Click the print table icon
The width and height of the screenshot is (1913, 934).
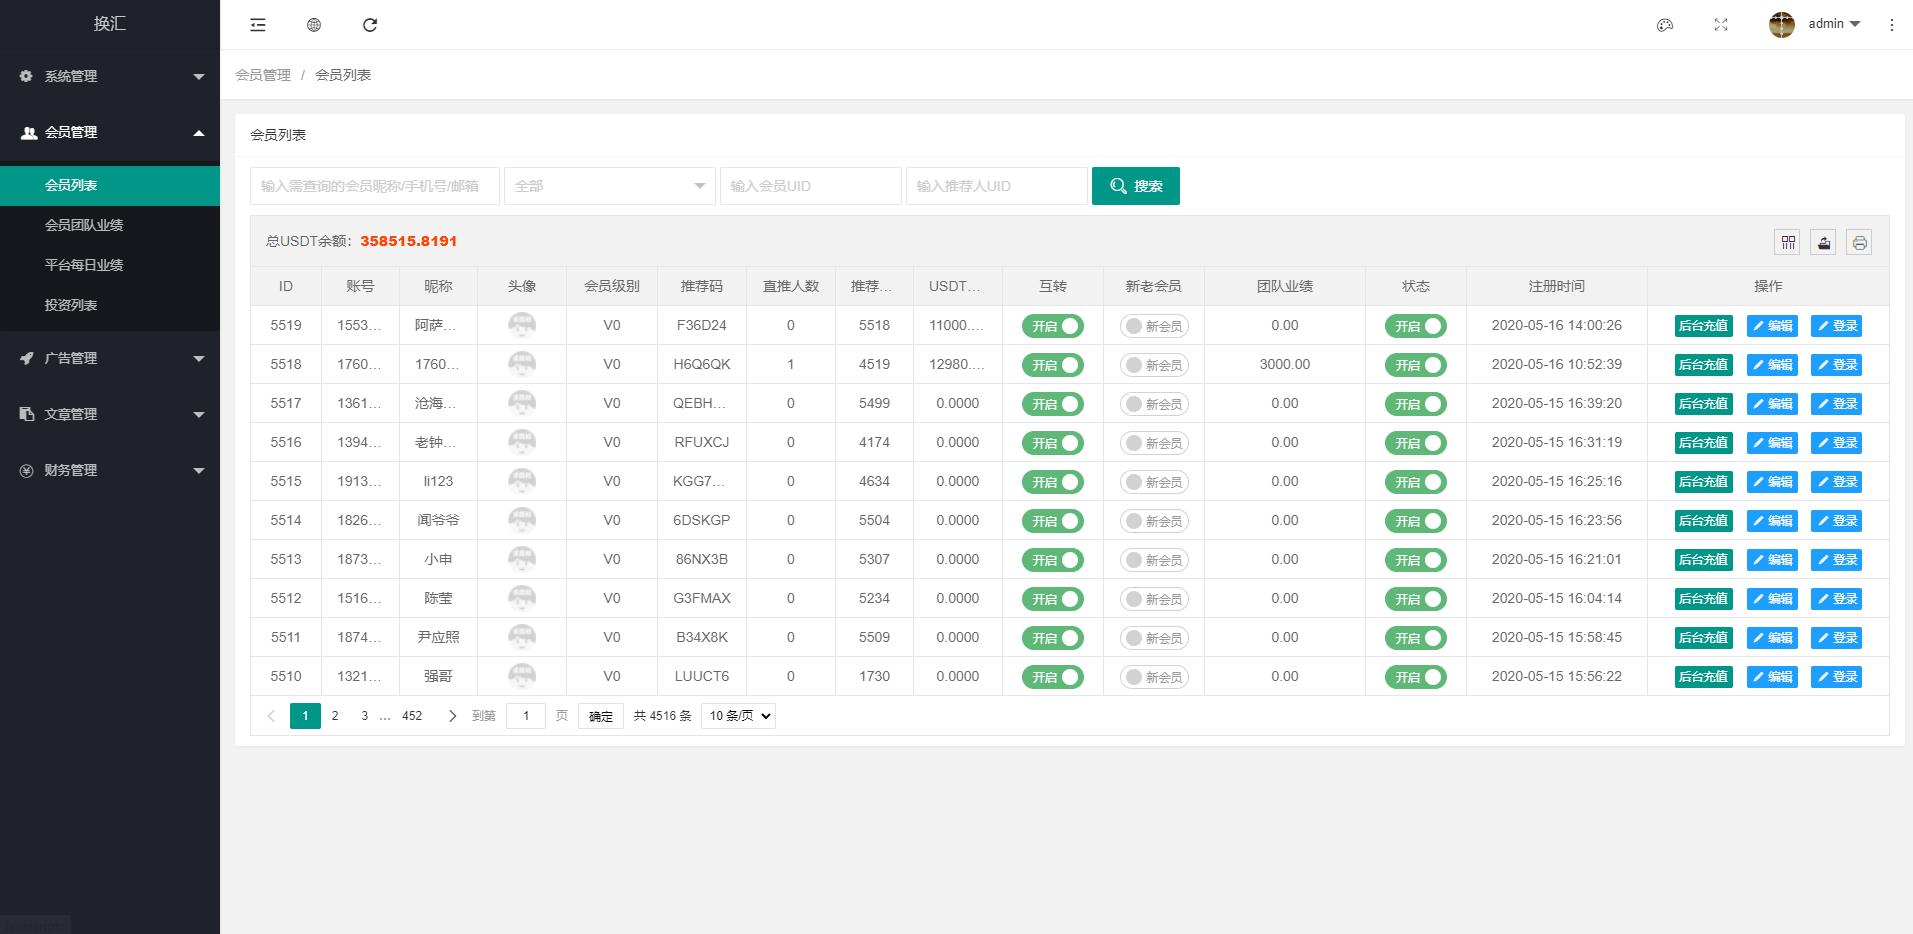click(x=1859, y=242)
